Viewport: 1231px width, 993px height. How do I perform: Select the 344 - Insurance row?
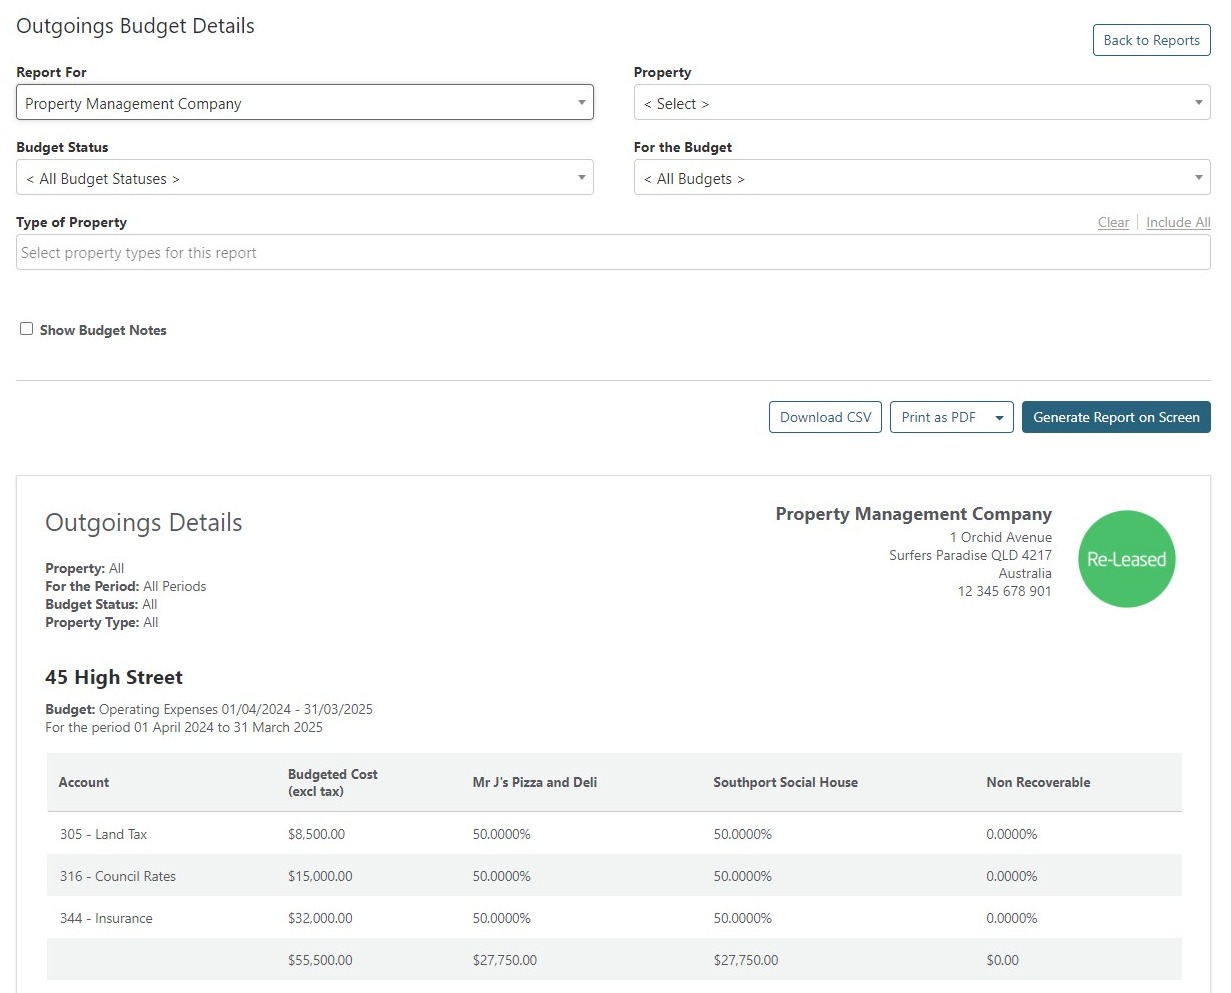click(x=614, y=918)
